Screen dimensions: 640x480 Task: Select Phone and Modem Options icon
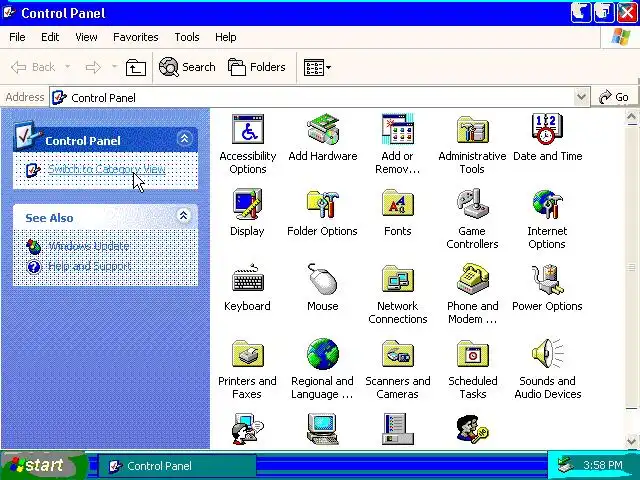[x=472, y=279]
